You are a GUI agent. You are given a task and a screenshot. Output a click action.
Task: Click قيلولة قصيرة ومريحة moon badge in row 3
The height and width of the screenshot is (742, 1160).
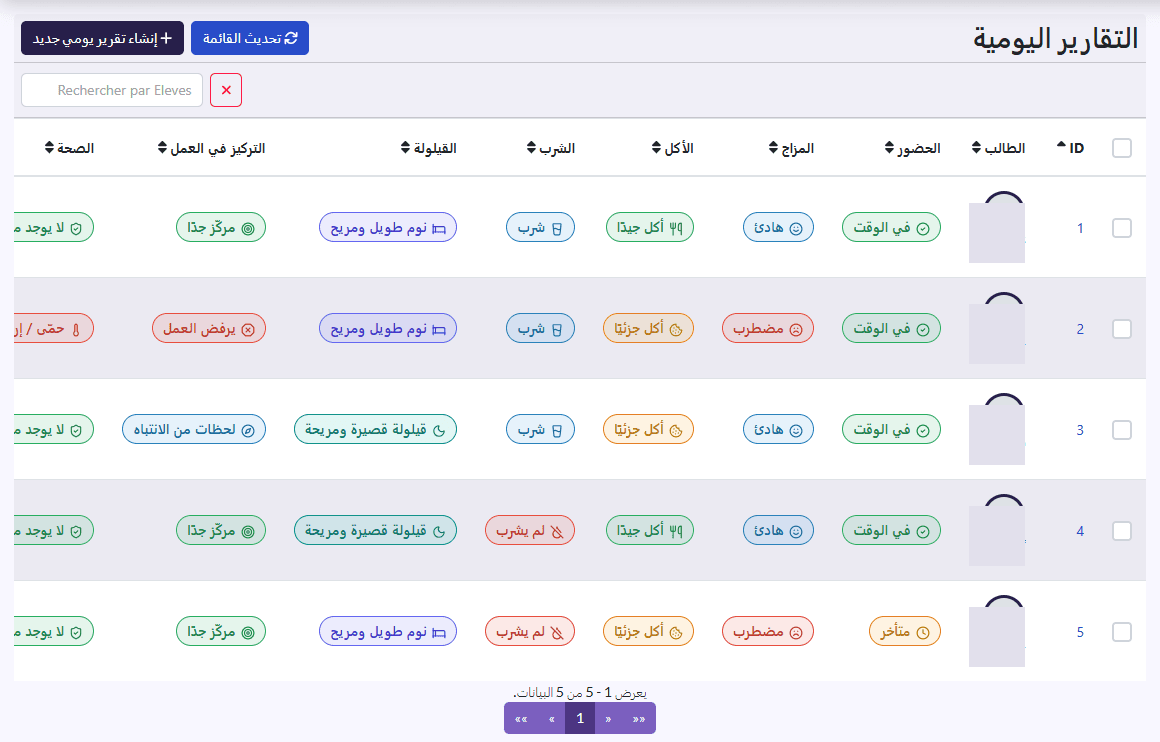(375, 429)
